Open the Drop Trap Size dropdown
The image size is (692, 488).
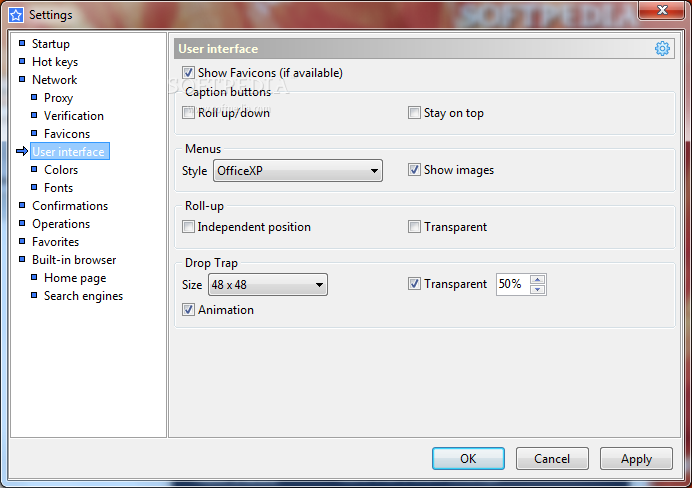[268, 285]
